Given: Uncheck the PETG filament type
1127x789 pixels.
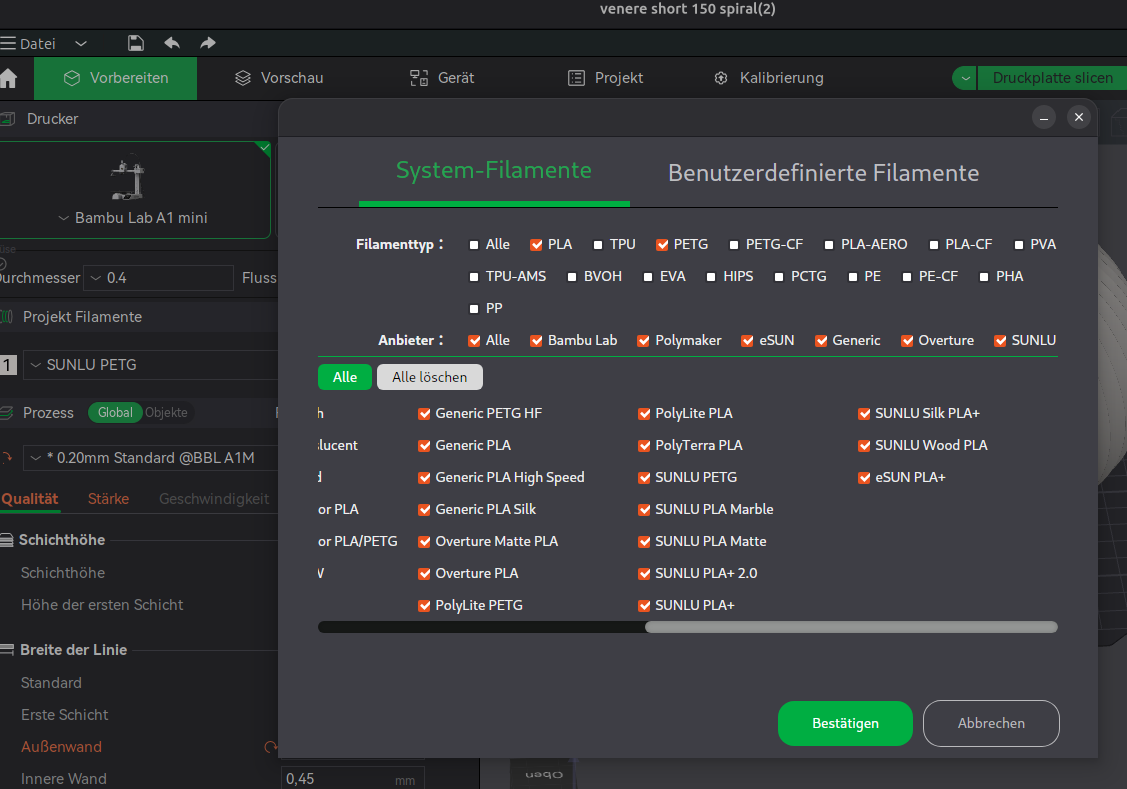Looking at the screenshot, I should click(662, 245).
